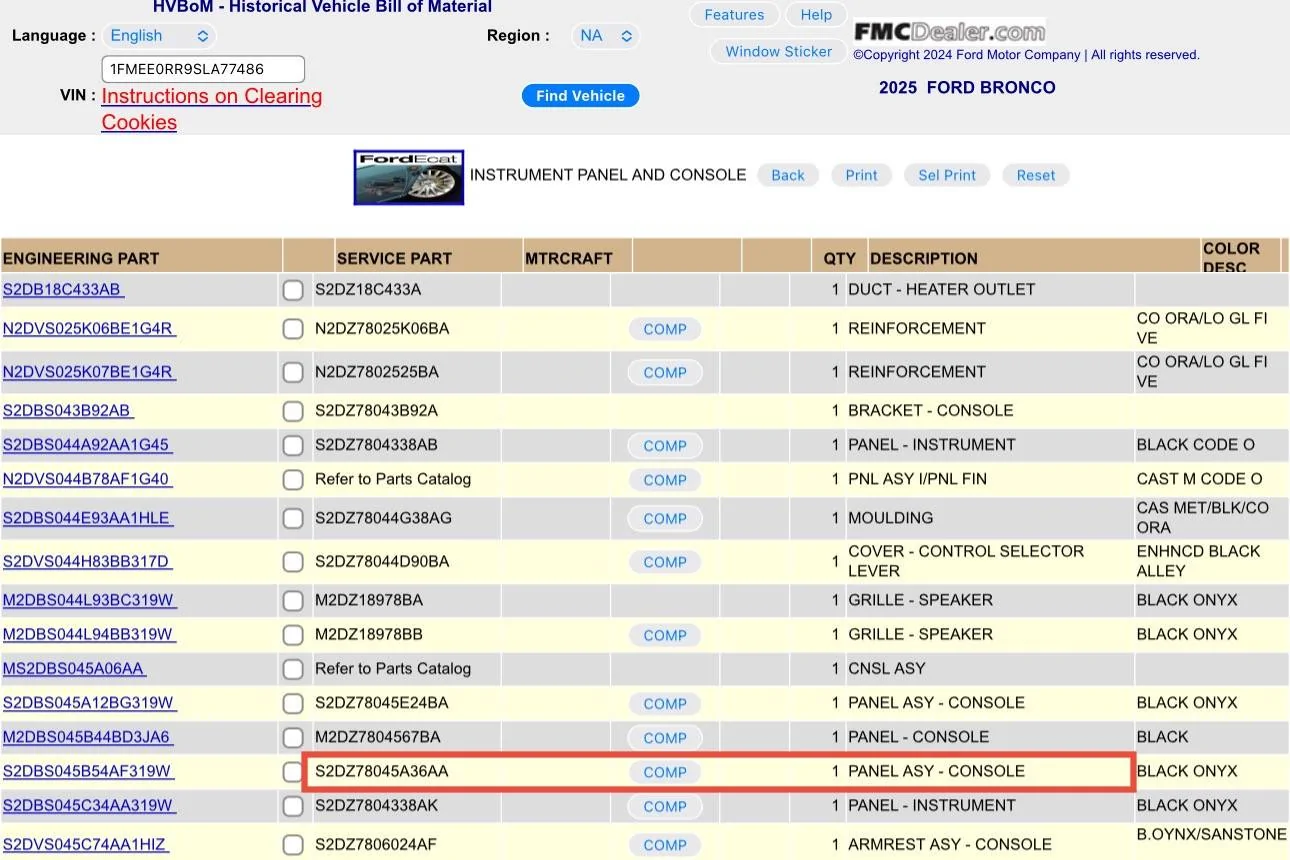1290x860 pixels.
Task: Click the S2DBS045C34AA319W link
Action: point(88,806)
